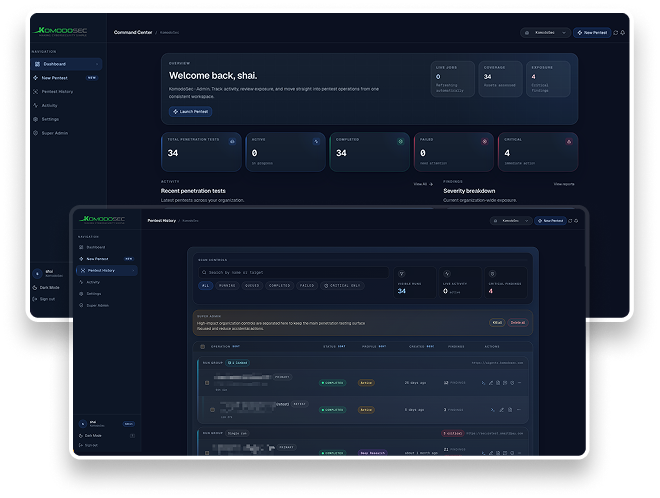Click the notification bell in Command Center header

[623, 32]
